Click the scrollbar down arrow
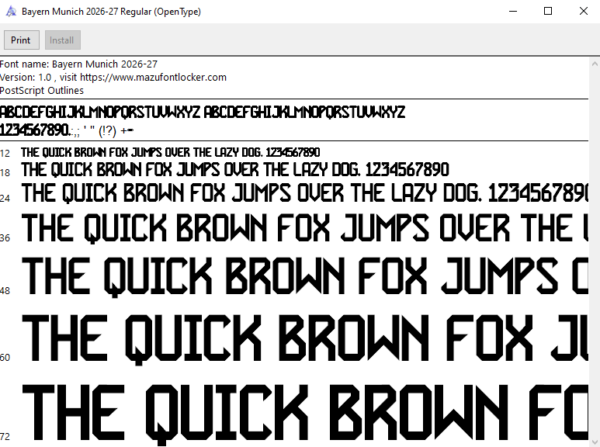 pyautogui.click(x=595, y=442)
